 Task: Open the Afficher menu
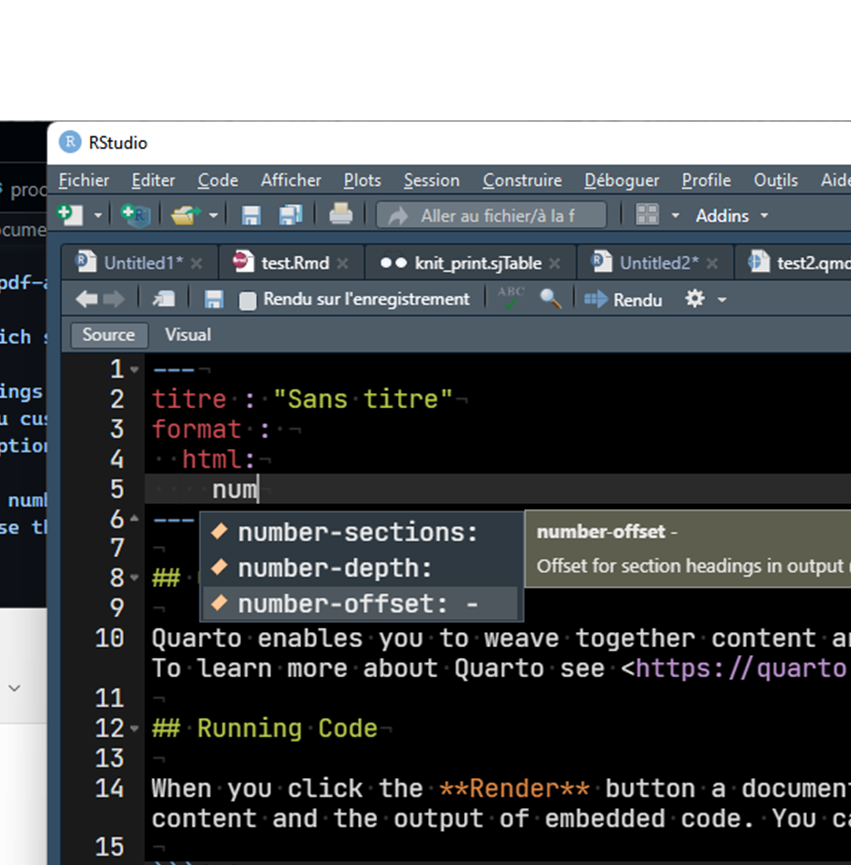click(291, 180)
